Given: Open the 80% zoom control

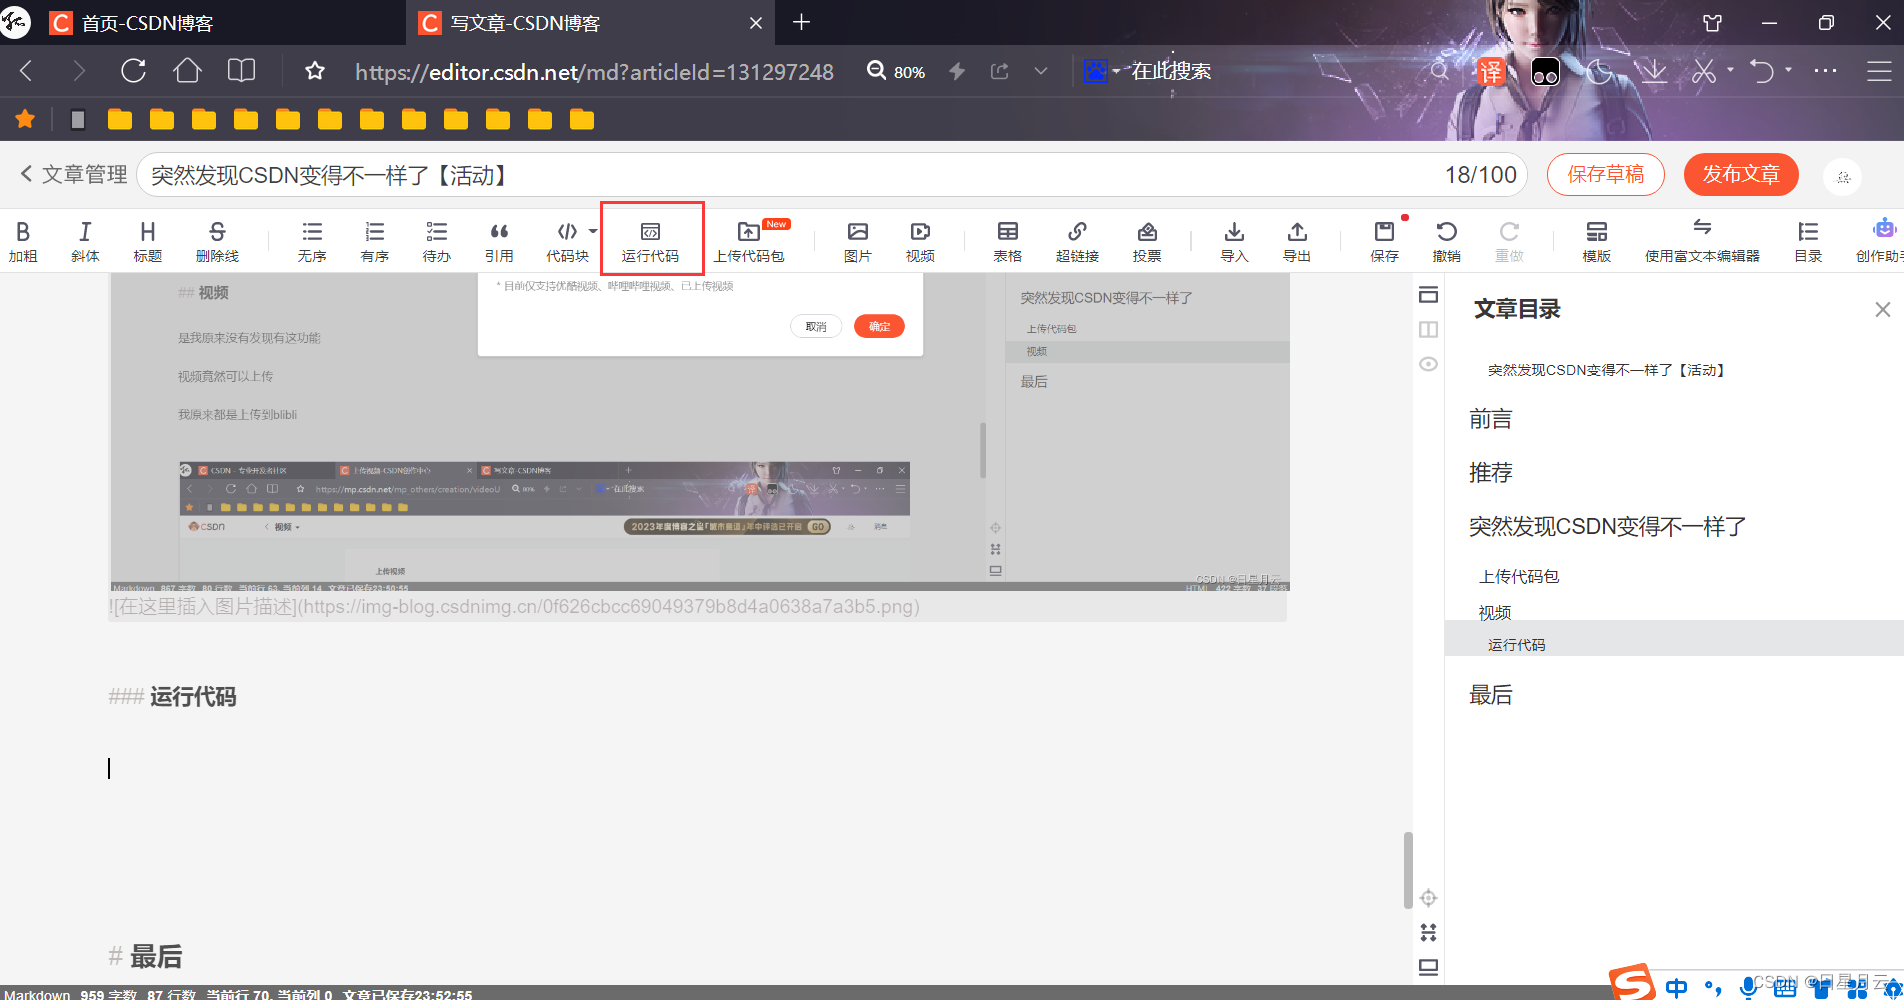Looking at the screenshot, I should (x=896, y=71).
